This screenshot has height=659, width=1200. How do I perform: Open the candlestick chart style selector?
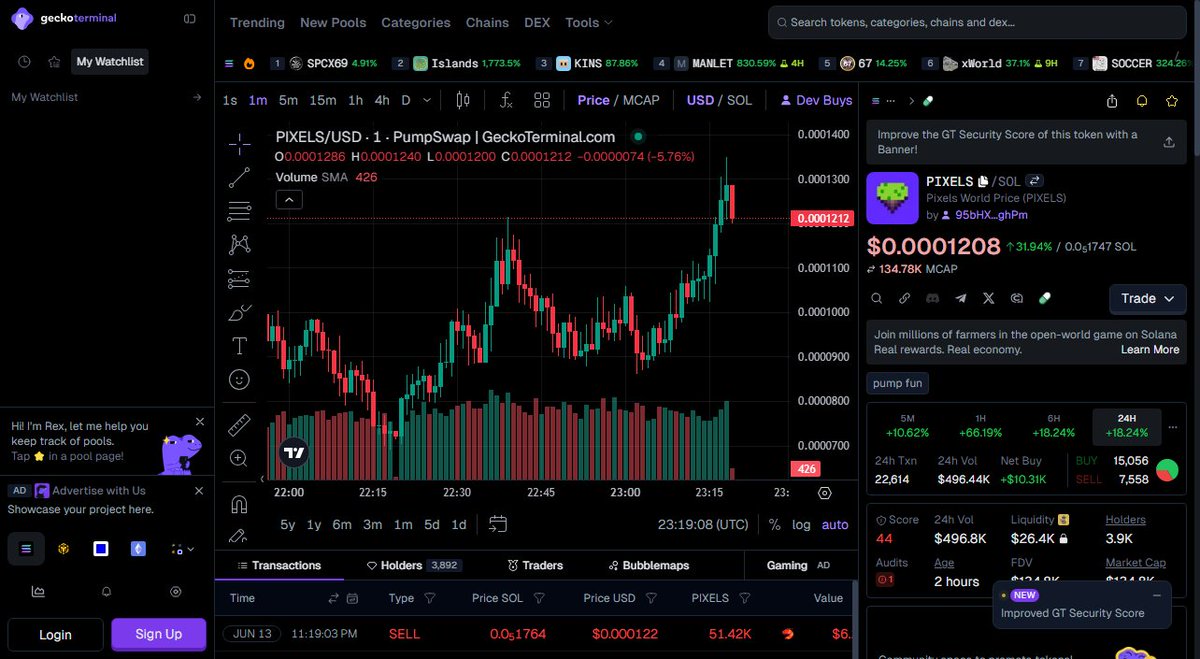[463, 100]
